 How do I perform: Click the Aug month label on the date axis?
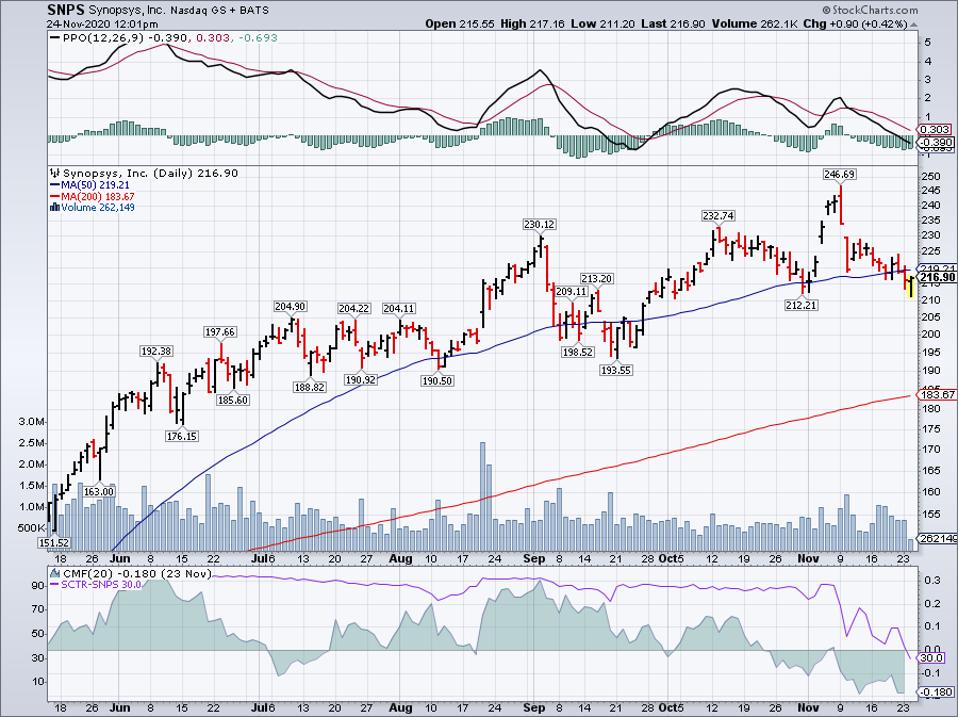pos(400,558)
